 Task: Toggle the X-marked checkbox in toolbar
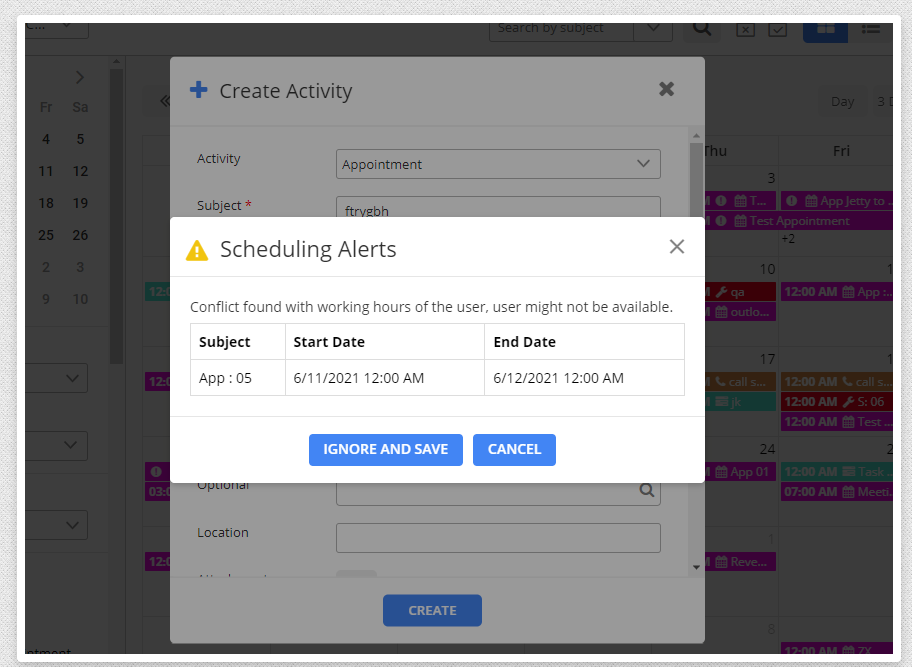[745, 29]
